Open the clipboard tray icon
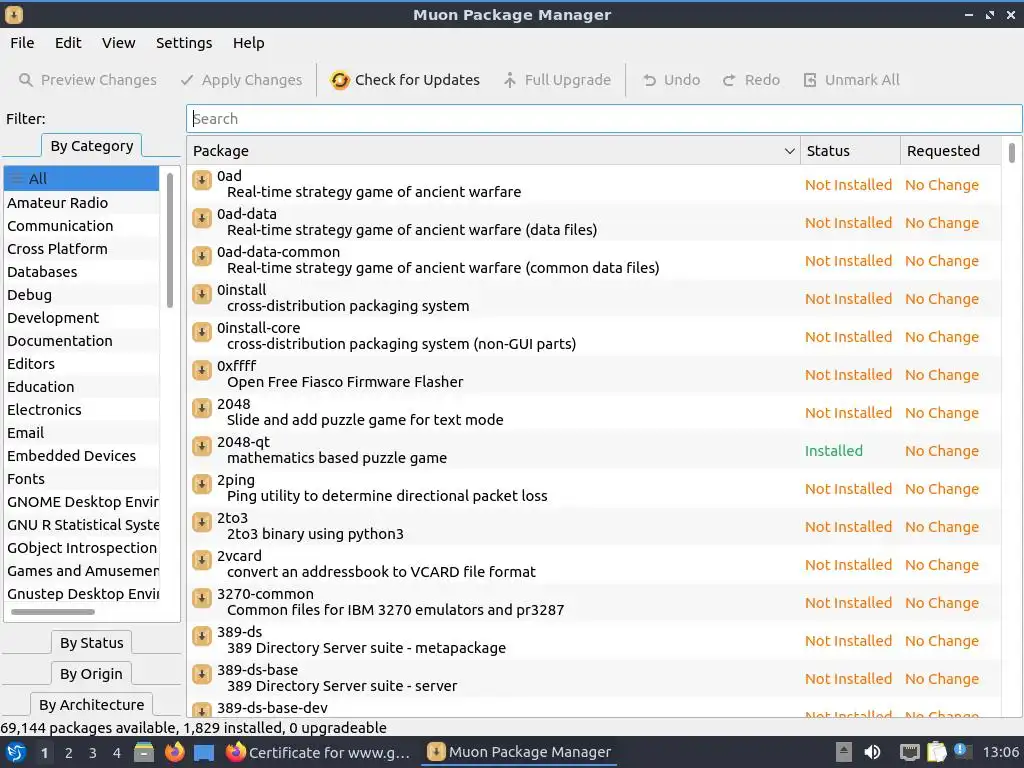This screenshot has height=768, width=1024. [x=936, y=752]
